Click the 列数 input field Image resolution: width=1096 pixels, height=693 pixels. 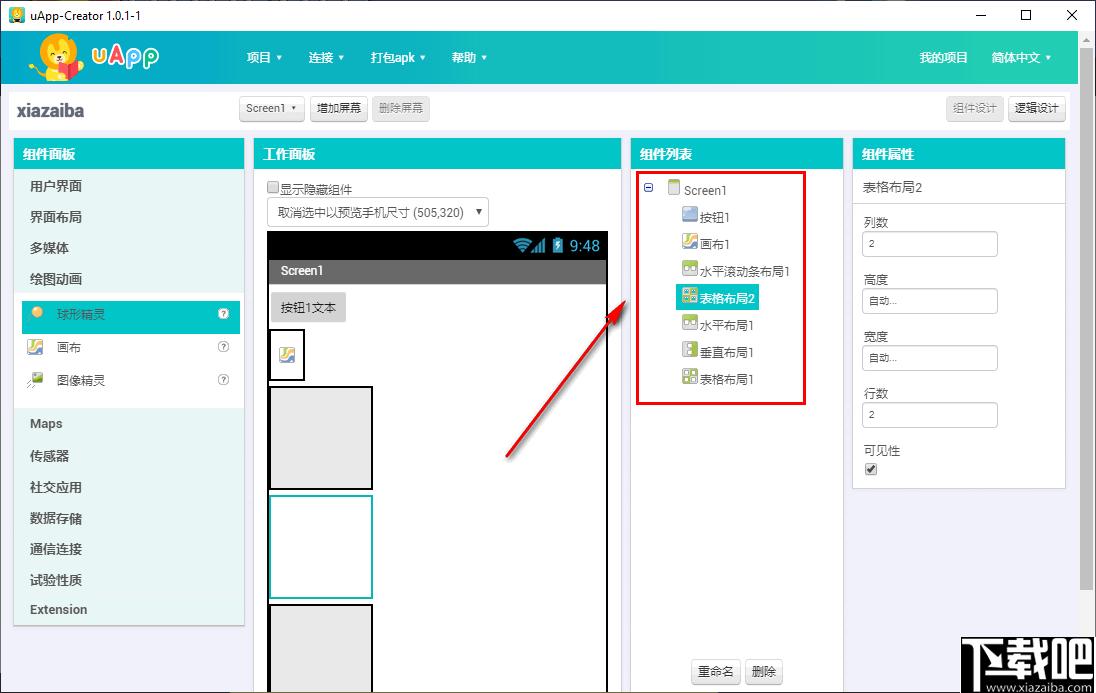(930, 244)
